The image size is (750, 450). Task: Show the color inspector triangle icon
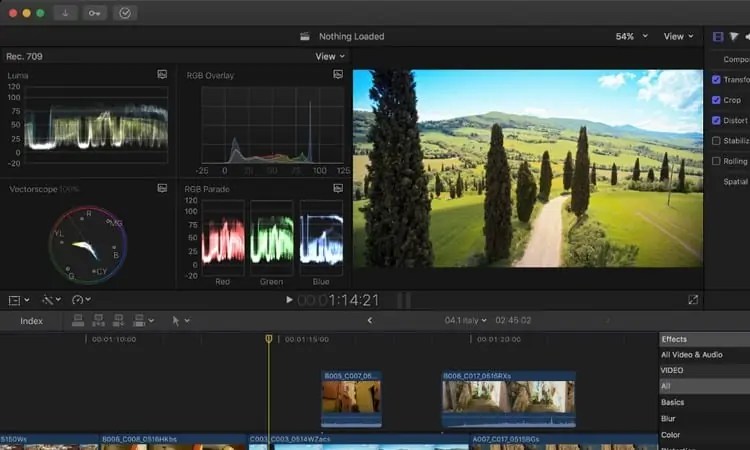click(734, 36)
